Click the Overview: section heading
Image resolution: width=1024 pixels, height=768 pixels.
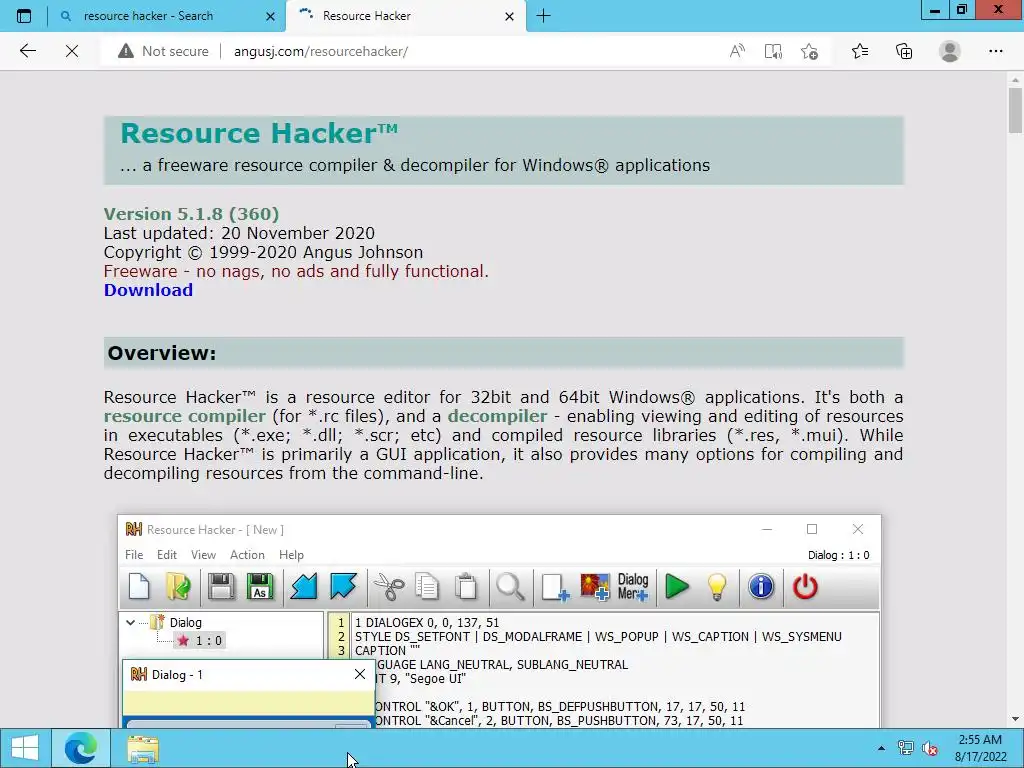[161, 353]
